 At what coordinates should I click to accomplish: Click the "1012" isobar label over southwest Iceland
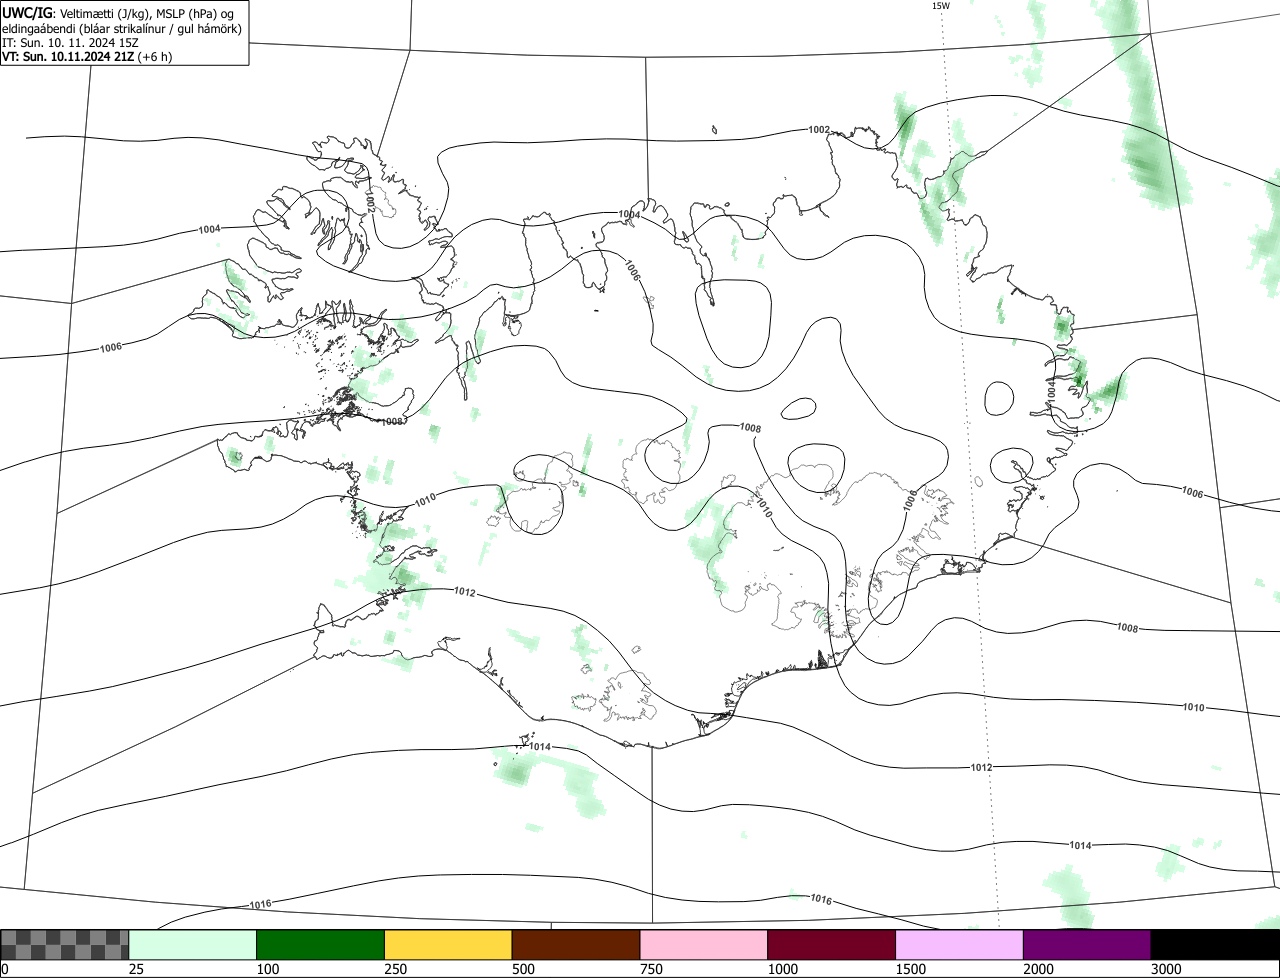click(464, 592)
